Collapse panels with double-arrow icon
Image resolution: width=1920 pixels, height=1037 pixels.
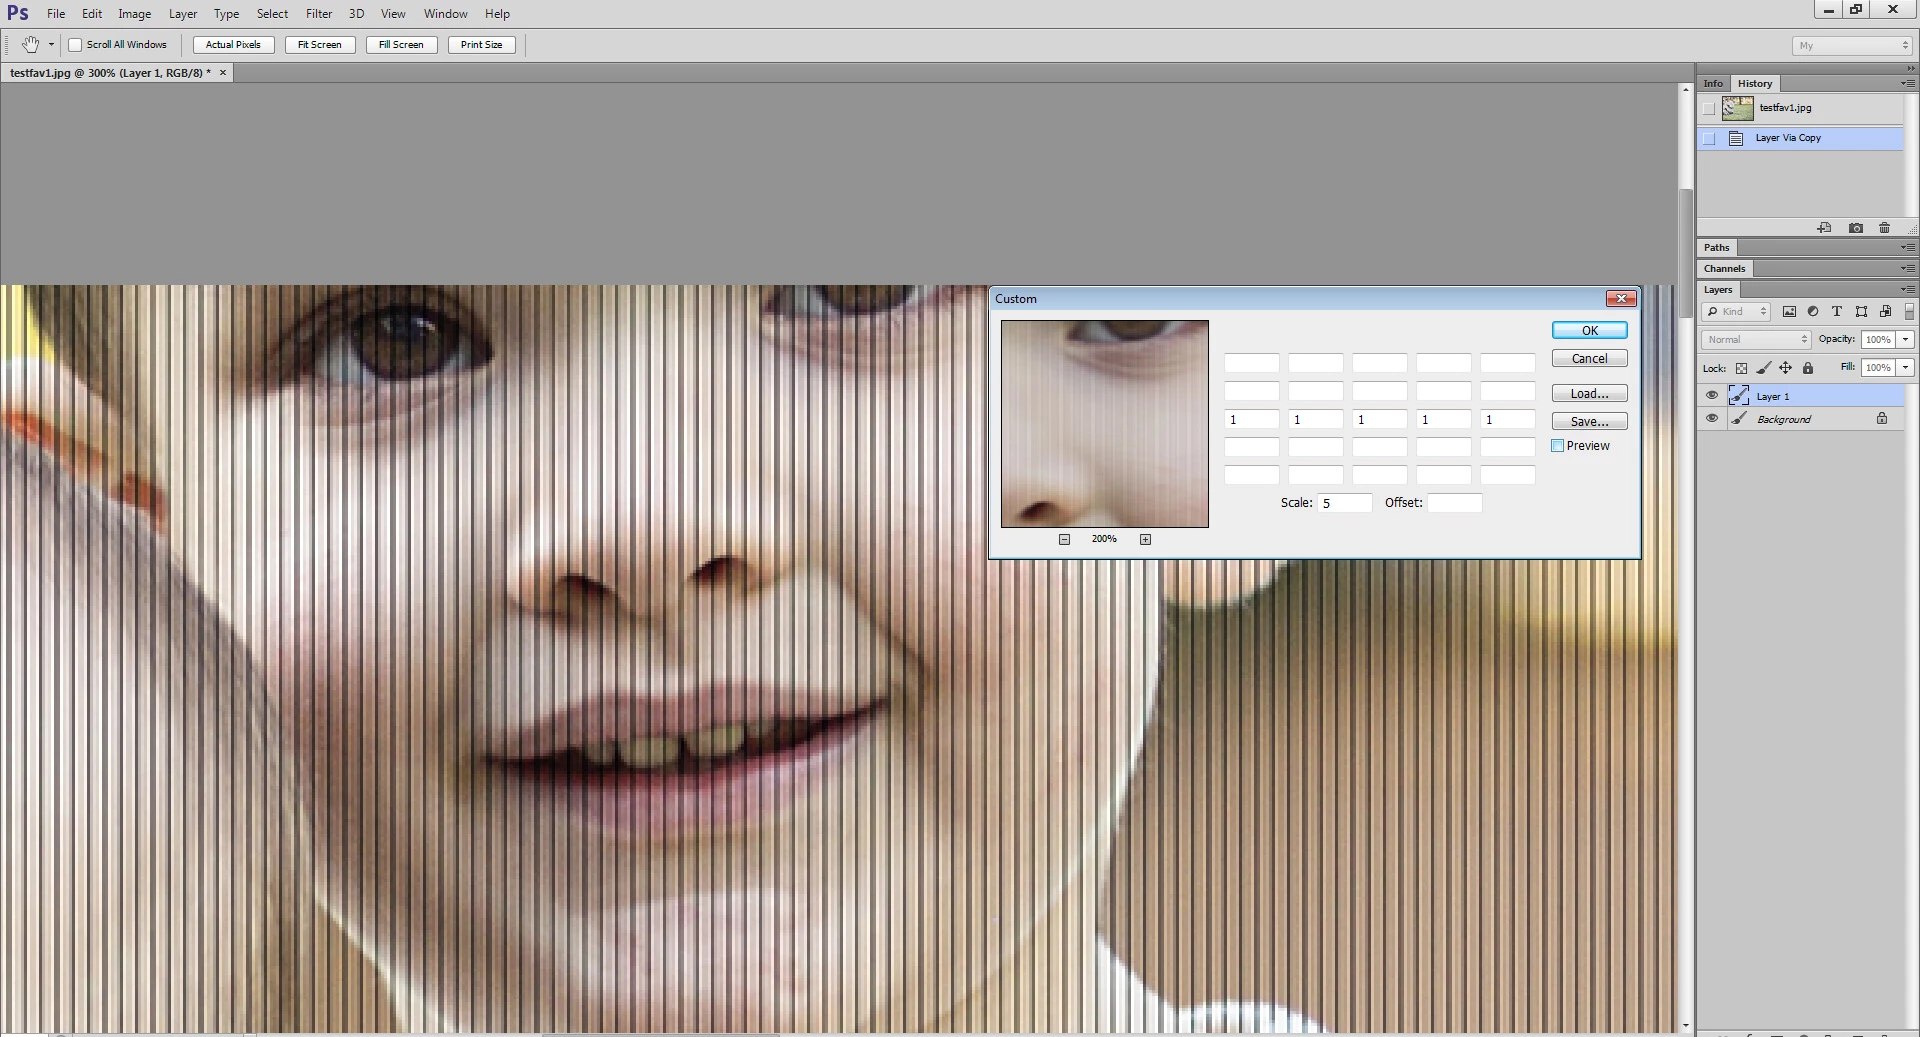1911,68
